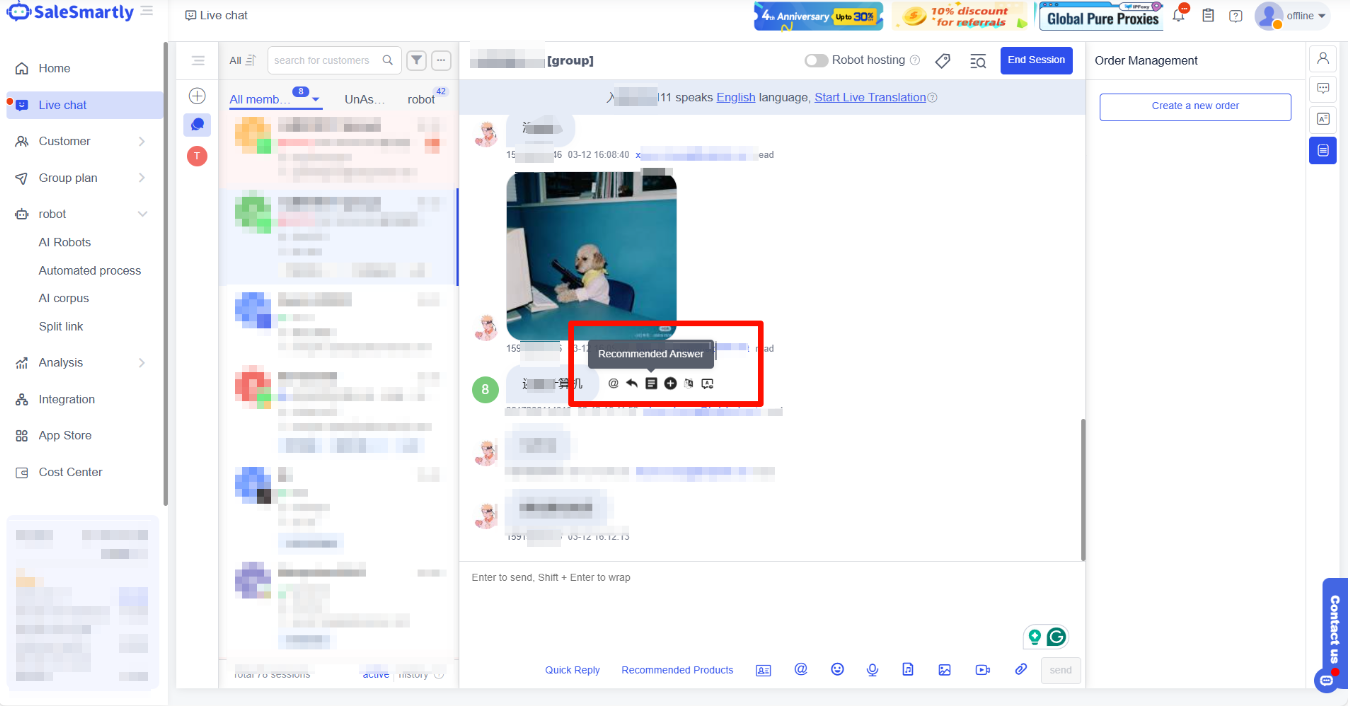Screen dimensions: 1350x712
Task: Click the Recommended Answer icon on message
Action: 651,384
